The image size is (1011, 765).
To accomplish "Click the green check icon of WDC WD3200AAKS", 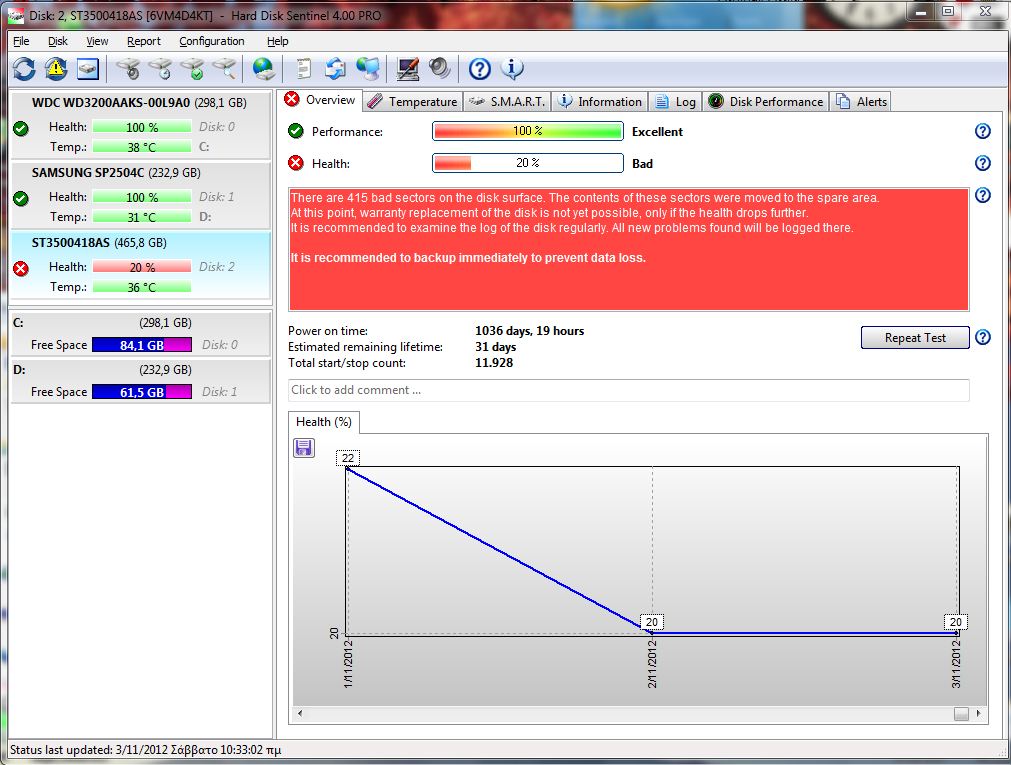I will [x=21, y=128].
